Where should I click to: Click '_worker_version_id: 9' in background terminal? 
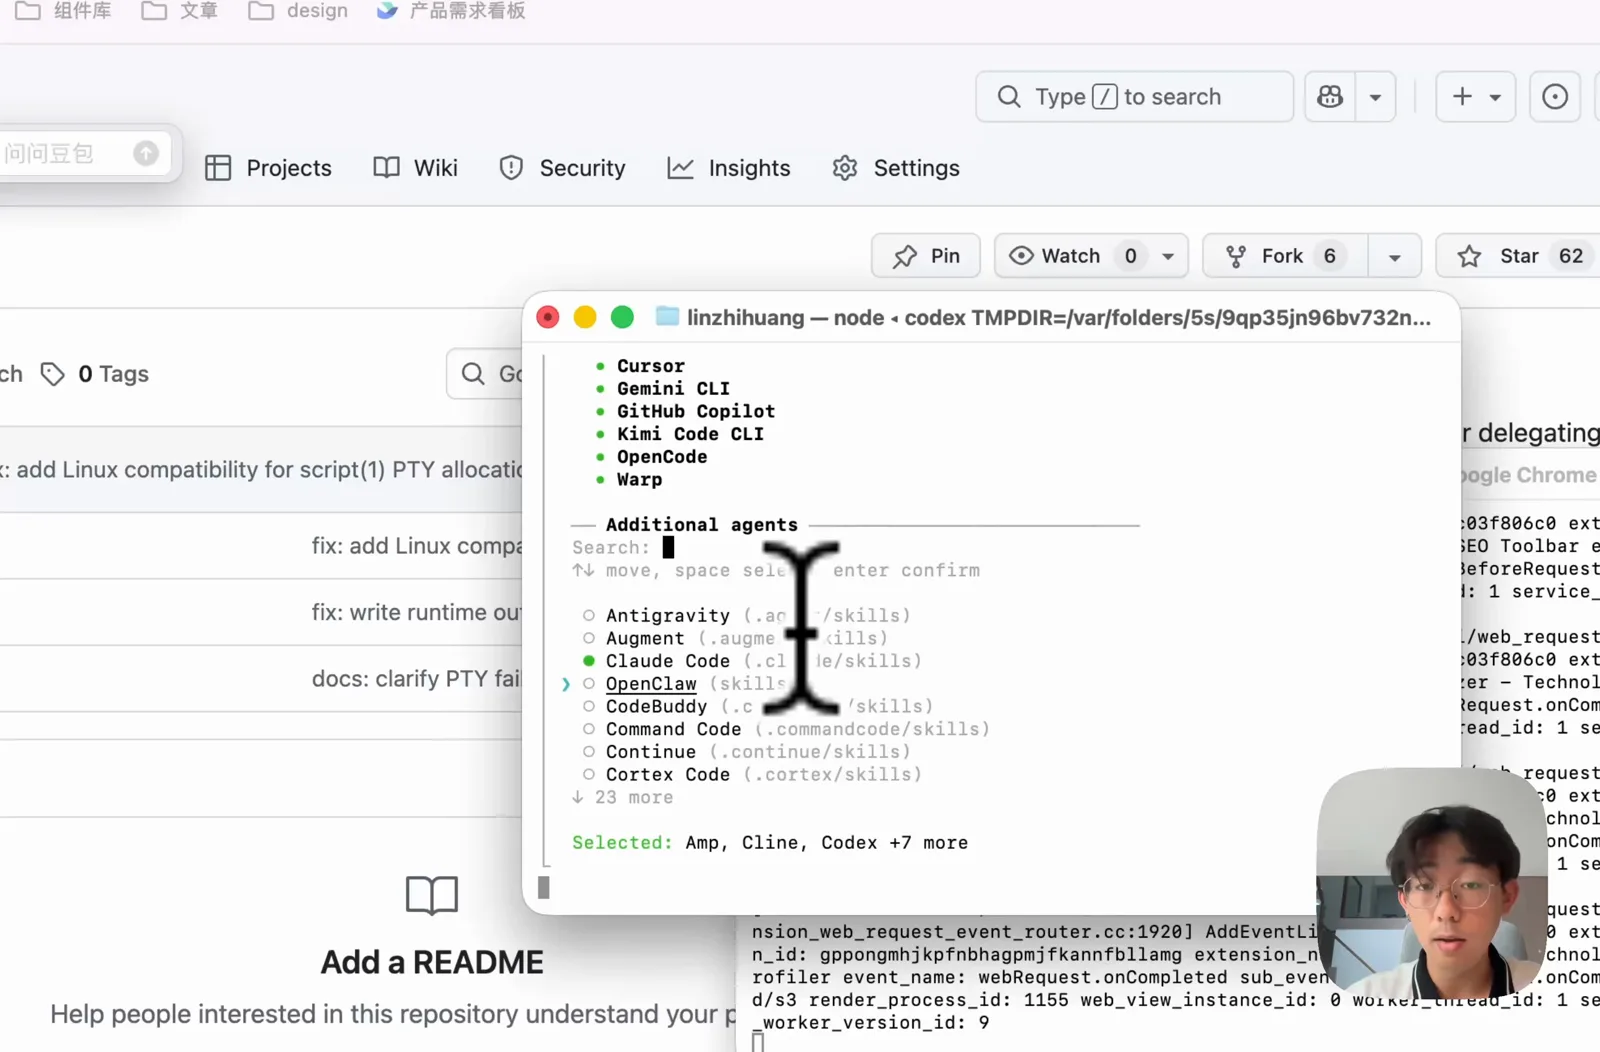pos(871,1023)
